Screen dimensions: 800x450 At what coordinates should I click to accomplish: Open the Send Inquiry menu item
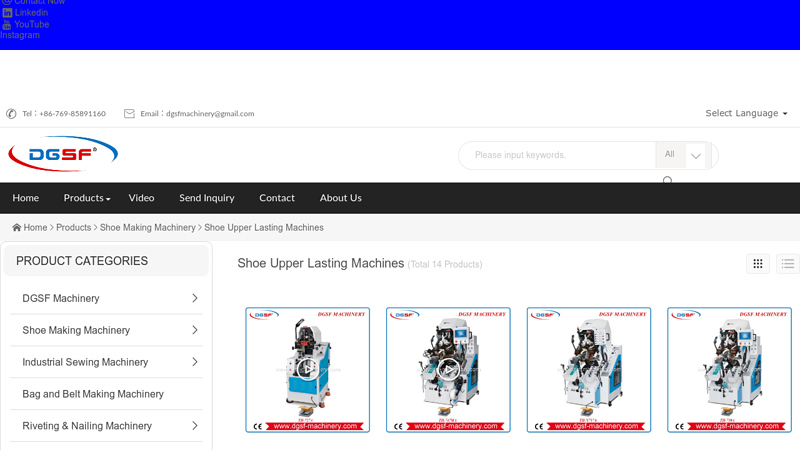click(206, 198)
